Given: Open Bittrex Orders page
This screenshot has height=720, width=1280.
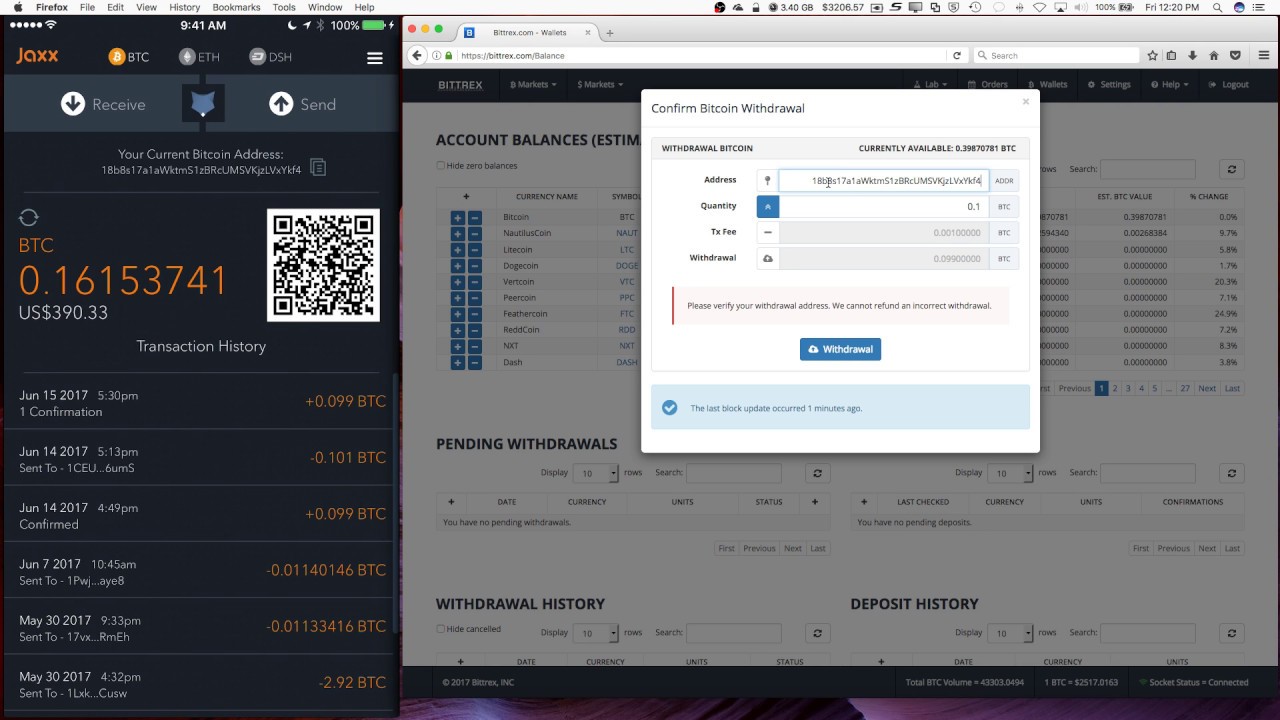Looking at the screenshot, I should point(988,84).
